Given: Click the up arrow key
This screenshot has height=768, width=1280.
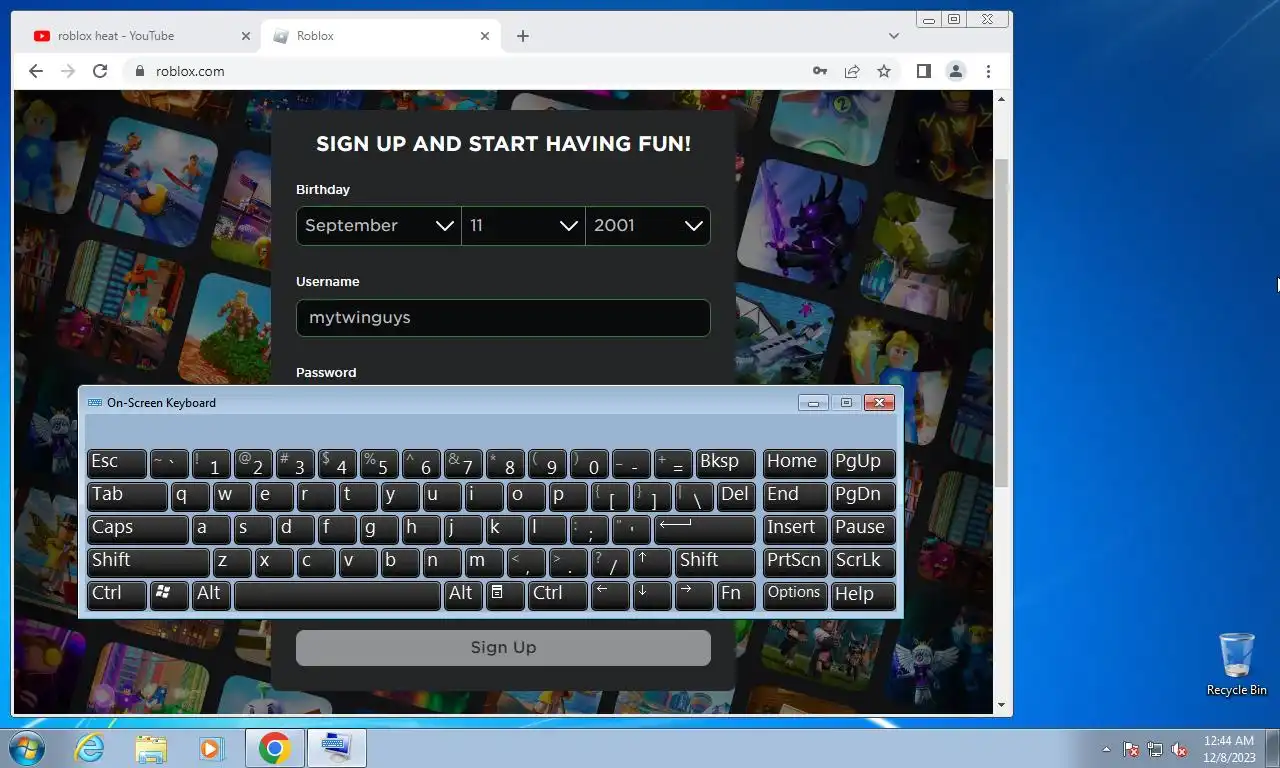Looking at the screenshot, I should (652, 562).
